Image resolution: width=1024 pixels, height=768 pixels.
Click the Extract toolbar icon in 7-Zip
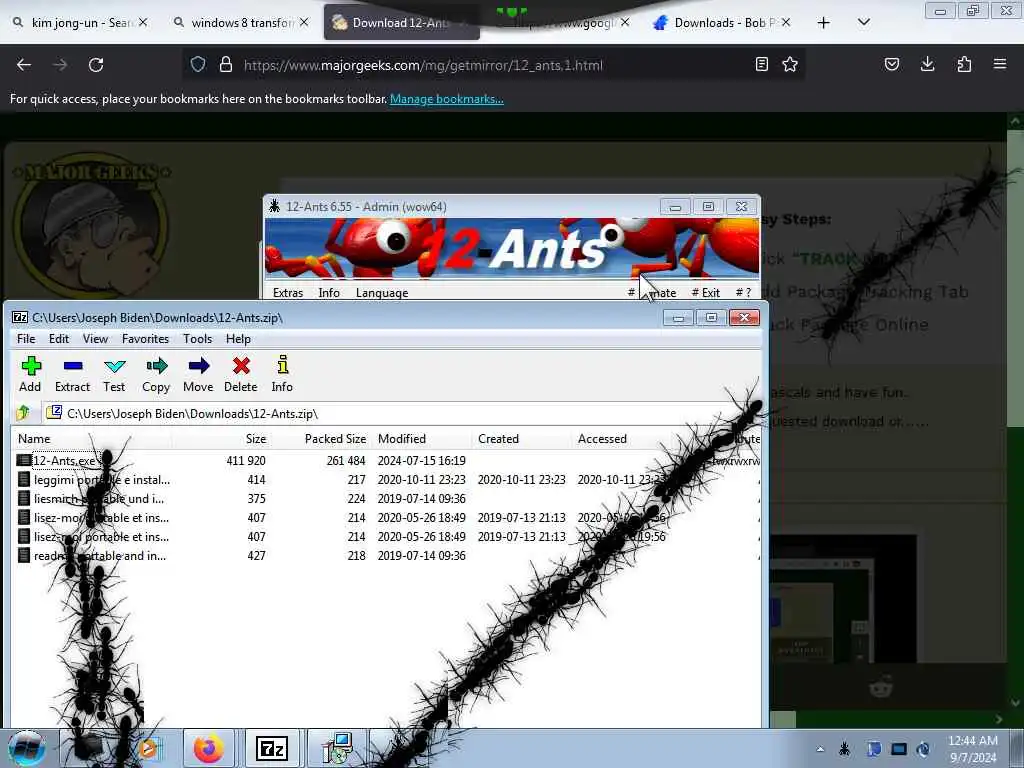point(72,374)
